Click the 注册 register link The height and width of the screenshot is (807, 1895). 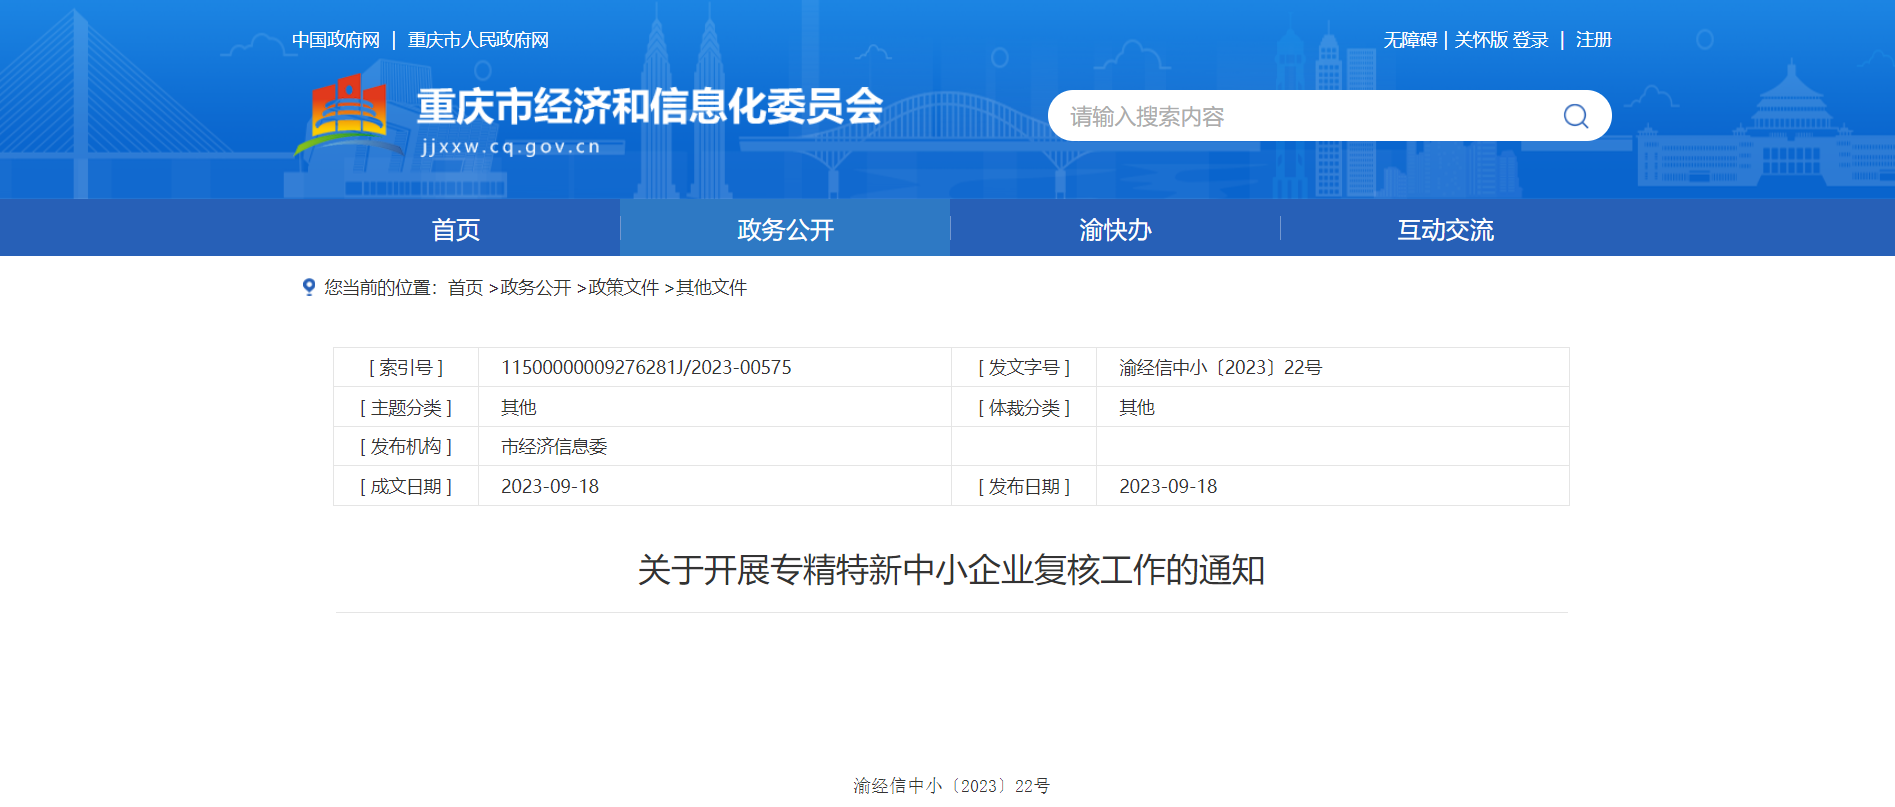pos(1593,40)
